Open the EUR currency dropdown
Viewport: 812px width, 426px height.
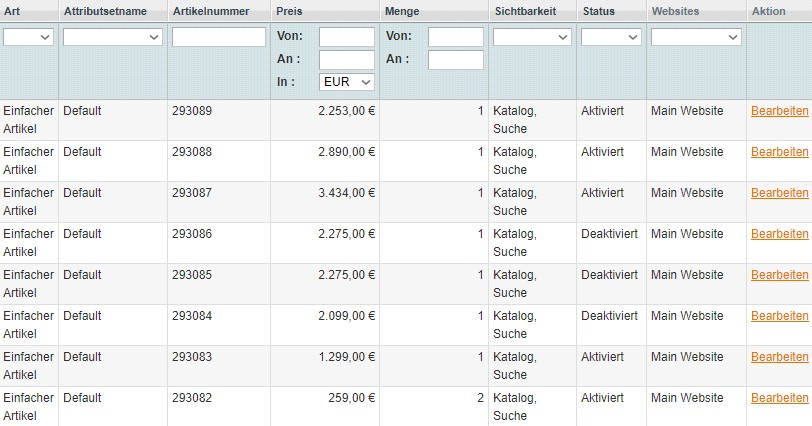pos(346,82)
